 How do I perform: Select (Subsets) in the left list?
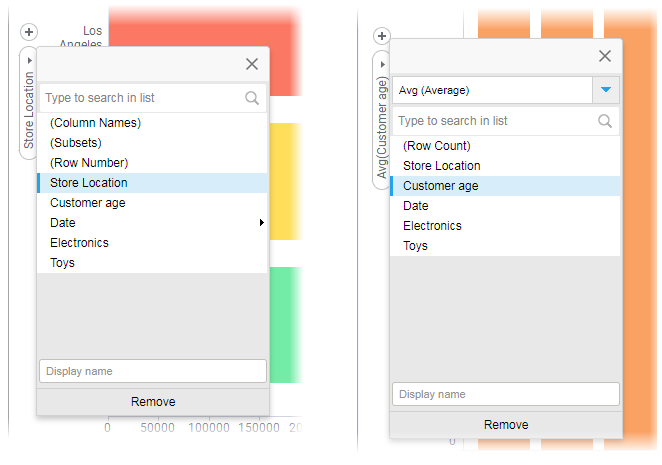[x=76, y=143]
